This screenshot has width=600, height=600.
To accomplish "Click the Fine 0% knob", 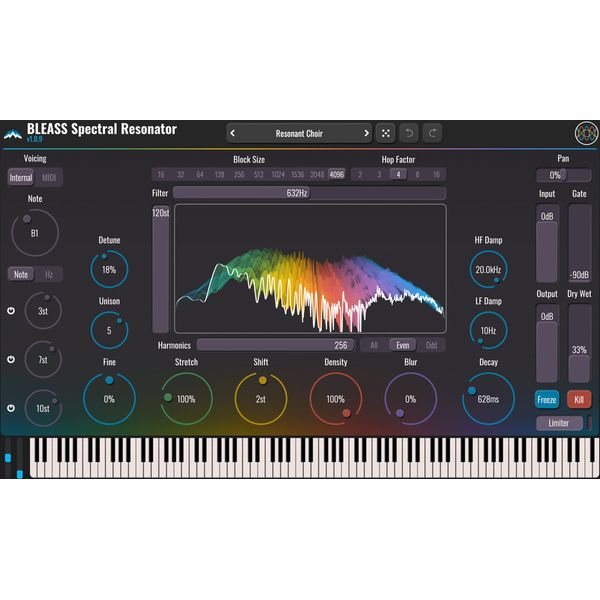I will pyautogui.click(x=109, y=399).
